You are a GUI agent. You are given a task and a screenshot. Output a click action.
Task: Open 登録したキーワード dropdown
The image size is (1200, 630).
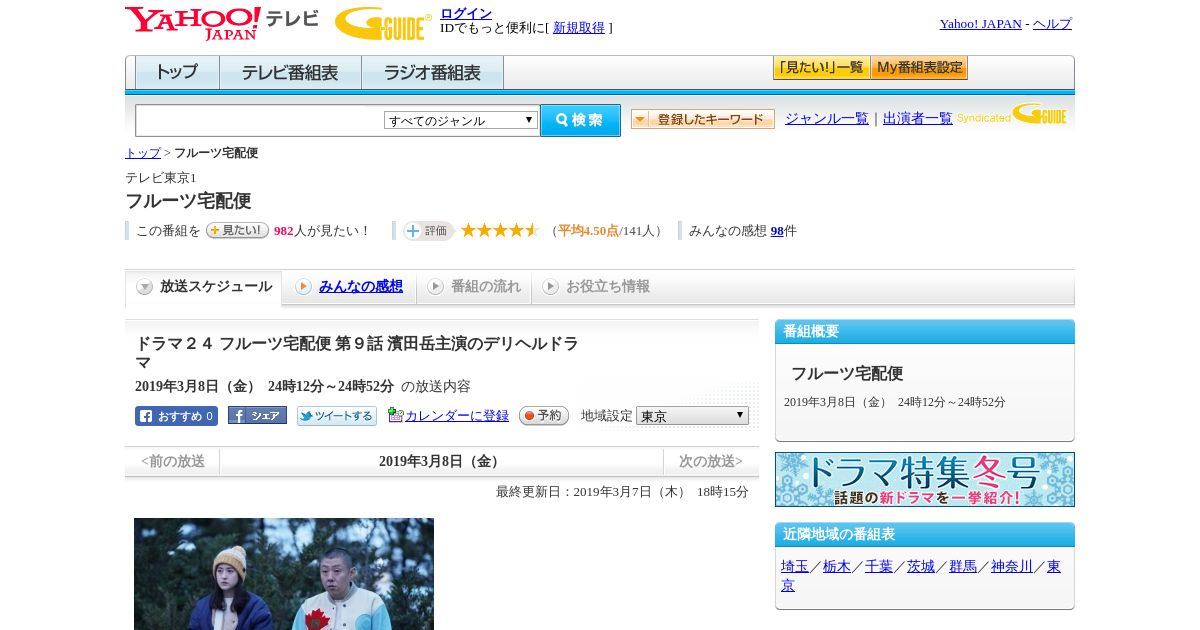pyautogui.click(x=703, y=119)
